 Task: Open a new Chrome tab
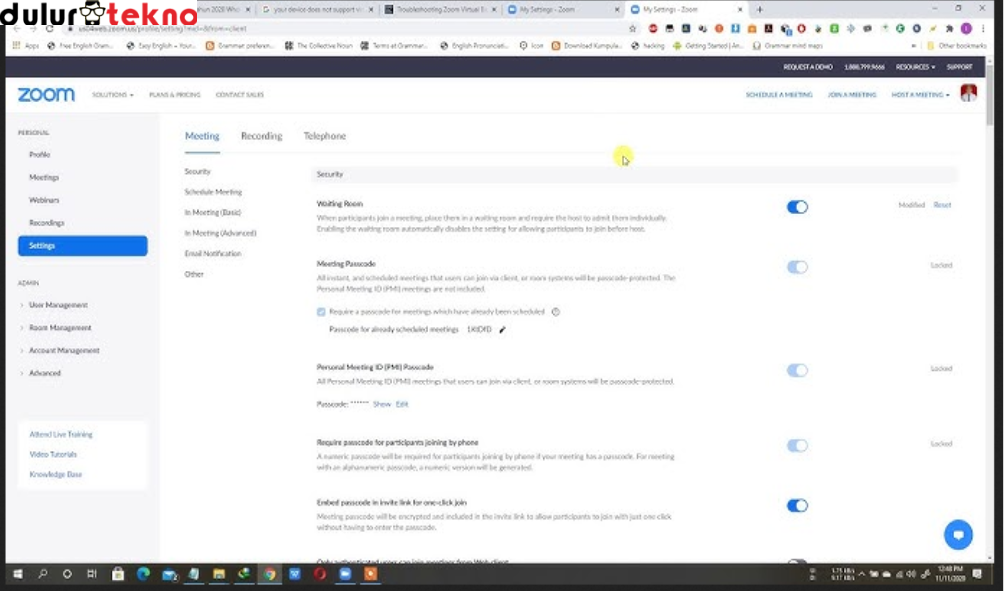pos(759,10)
